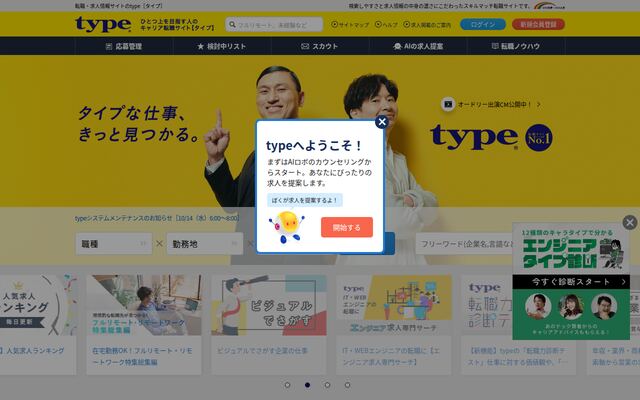
Task: Click the circle icon before サイトマップ
Action: click(x=335, y=24)
